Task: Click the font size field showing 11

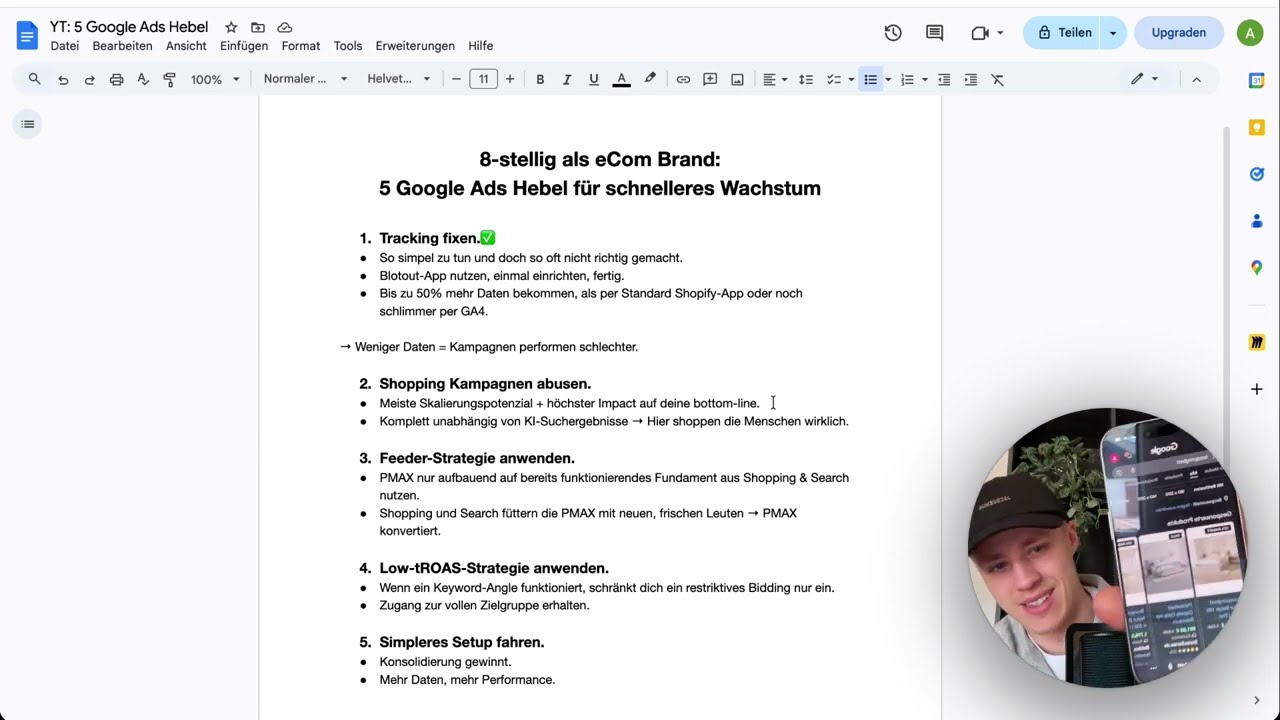Action: click(x=483, y=79)
